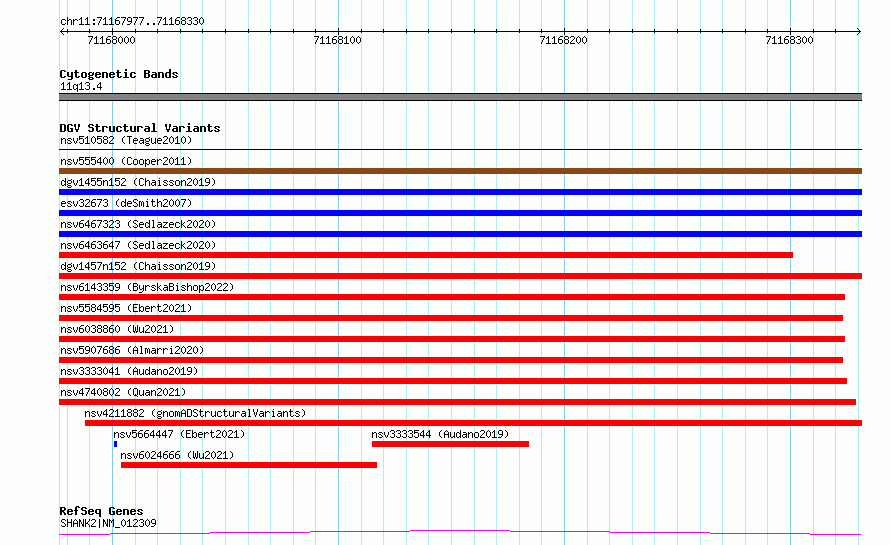
Task: Click the RefSeq Genes track title
Action: [101, 511]
